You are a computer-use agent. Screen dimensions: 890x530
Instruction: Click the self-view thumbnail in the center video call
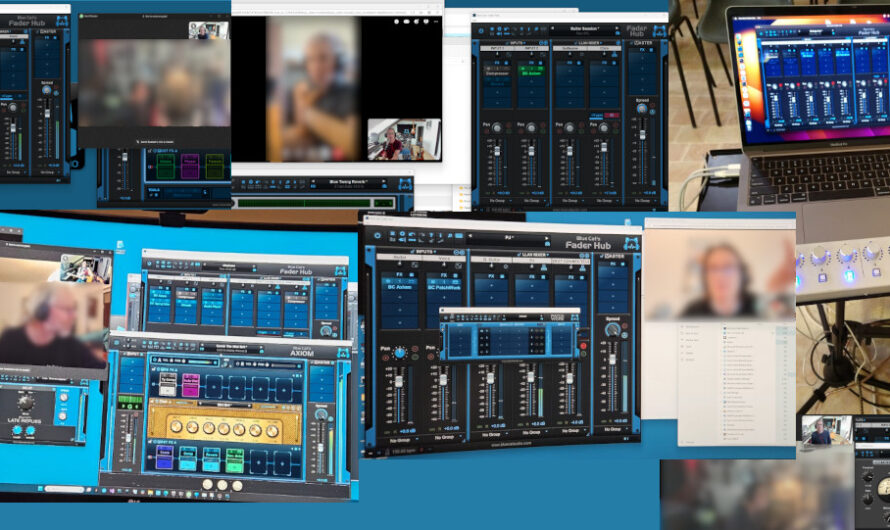pos(404,139)
